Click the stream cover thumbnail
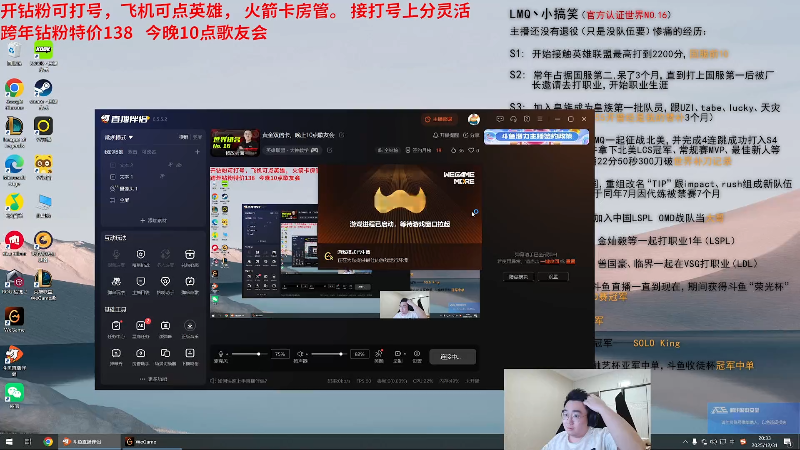 235,143
